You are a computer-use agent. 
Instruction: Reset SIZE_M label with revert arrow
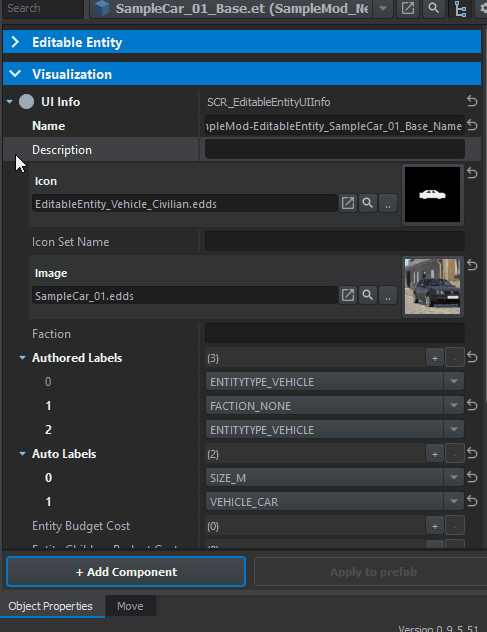click(x=472, y=477)
